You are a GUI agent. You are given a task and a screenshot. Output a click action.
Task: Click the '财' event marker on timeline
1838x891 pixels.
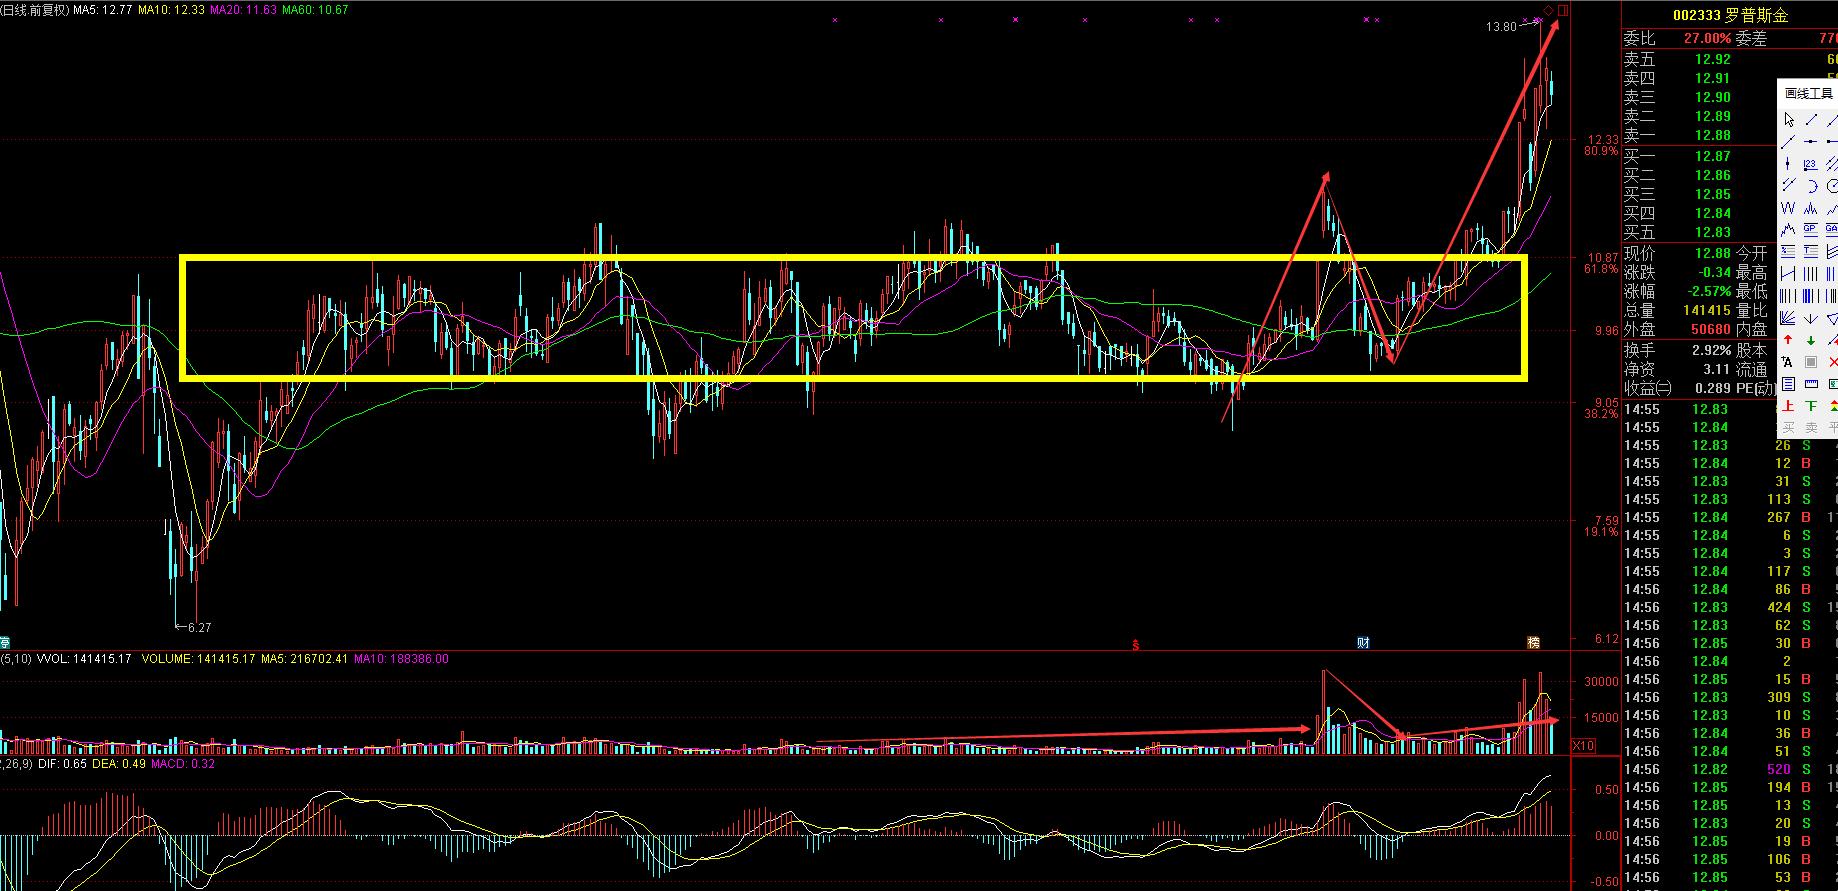1363,642
